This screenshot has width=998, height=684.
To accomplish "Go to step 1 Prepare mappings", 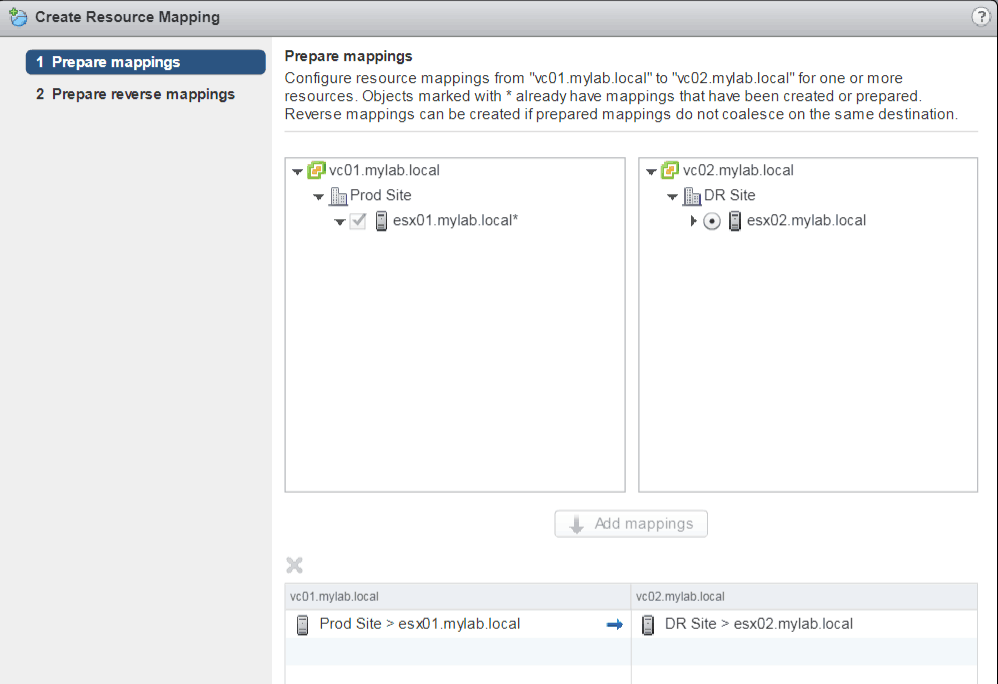I will pos(145,62).
